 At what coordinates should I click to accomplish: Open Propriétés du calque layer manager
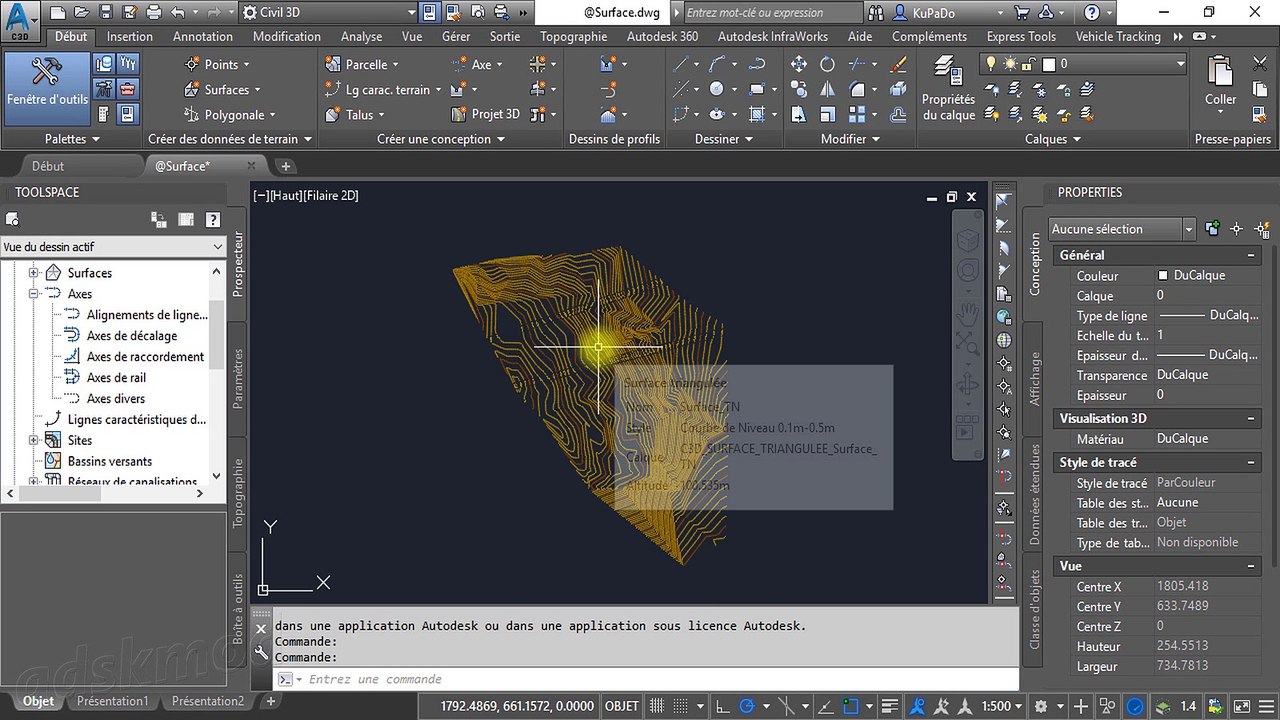948,88
